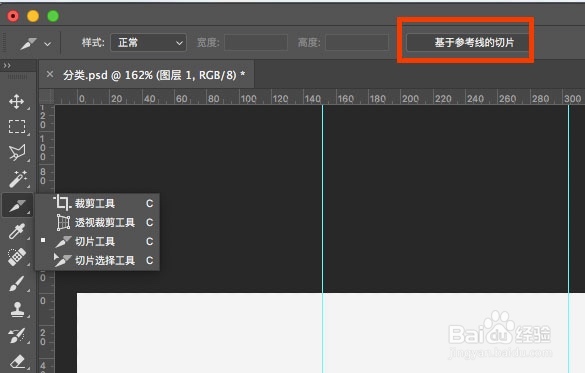Select the Polygonal Lasso tool
Screen dimensions: 585x373
(x=17, y=153)
